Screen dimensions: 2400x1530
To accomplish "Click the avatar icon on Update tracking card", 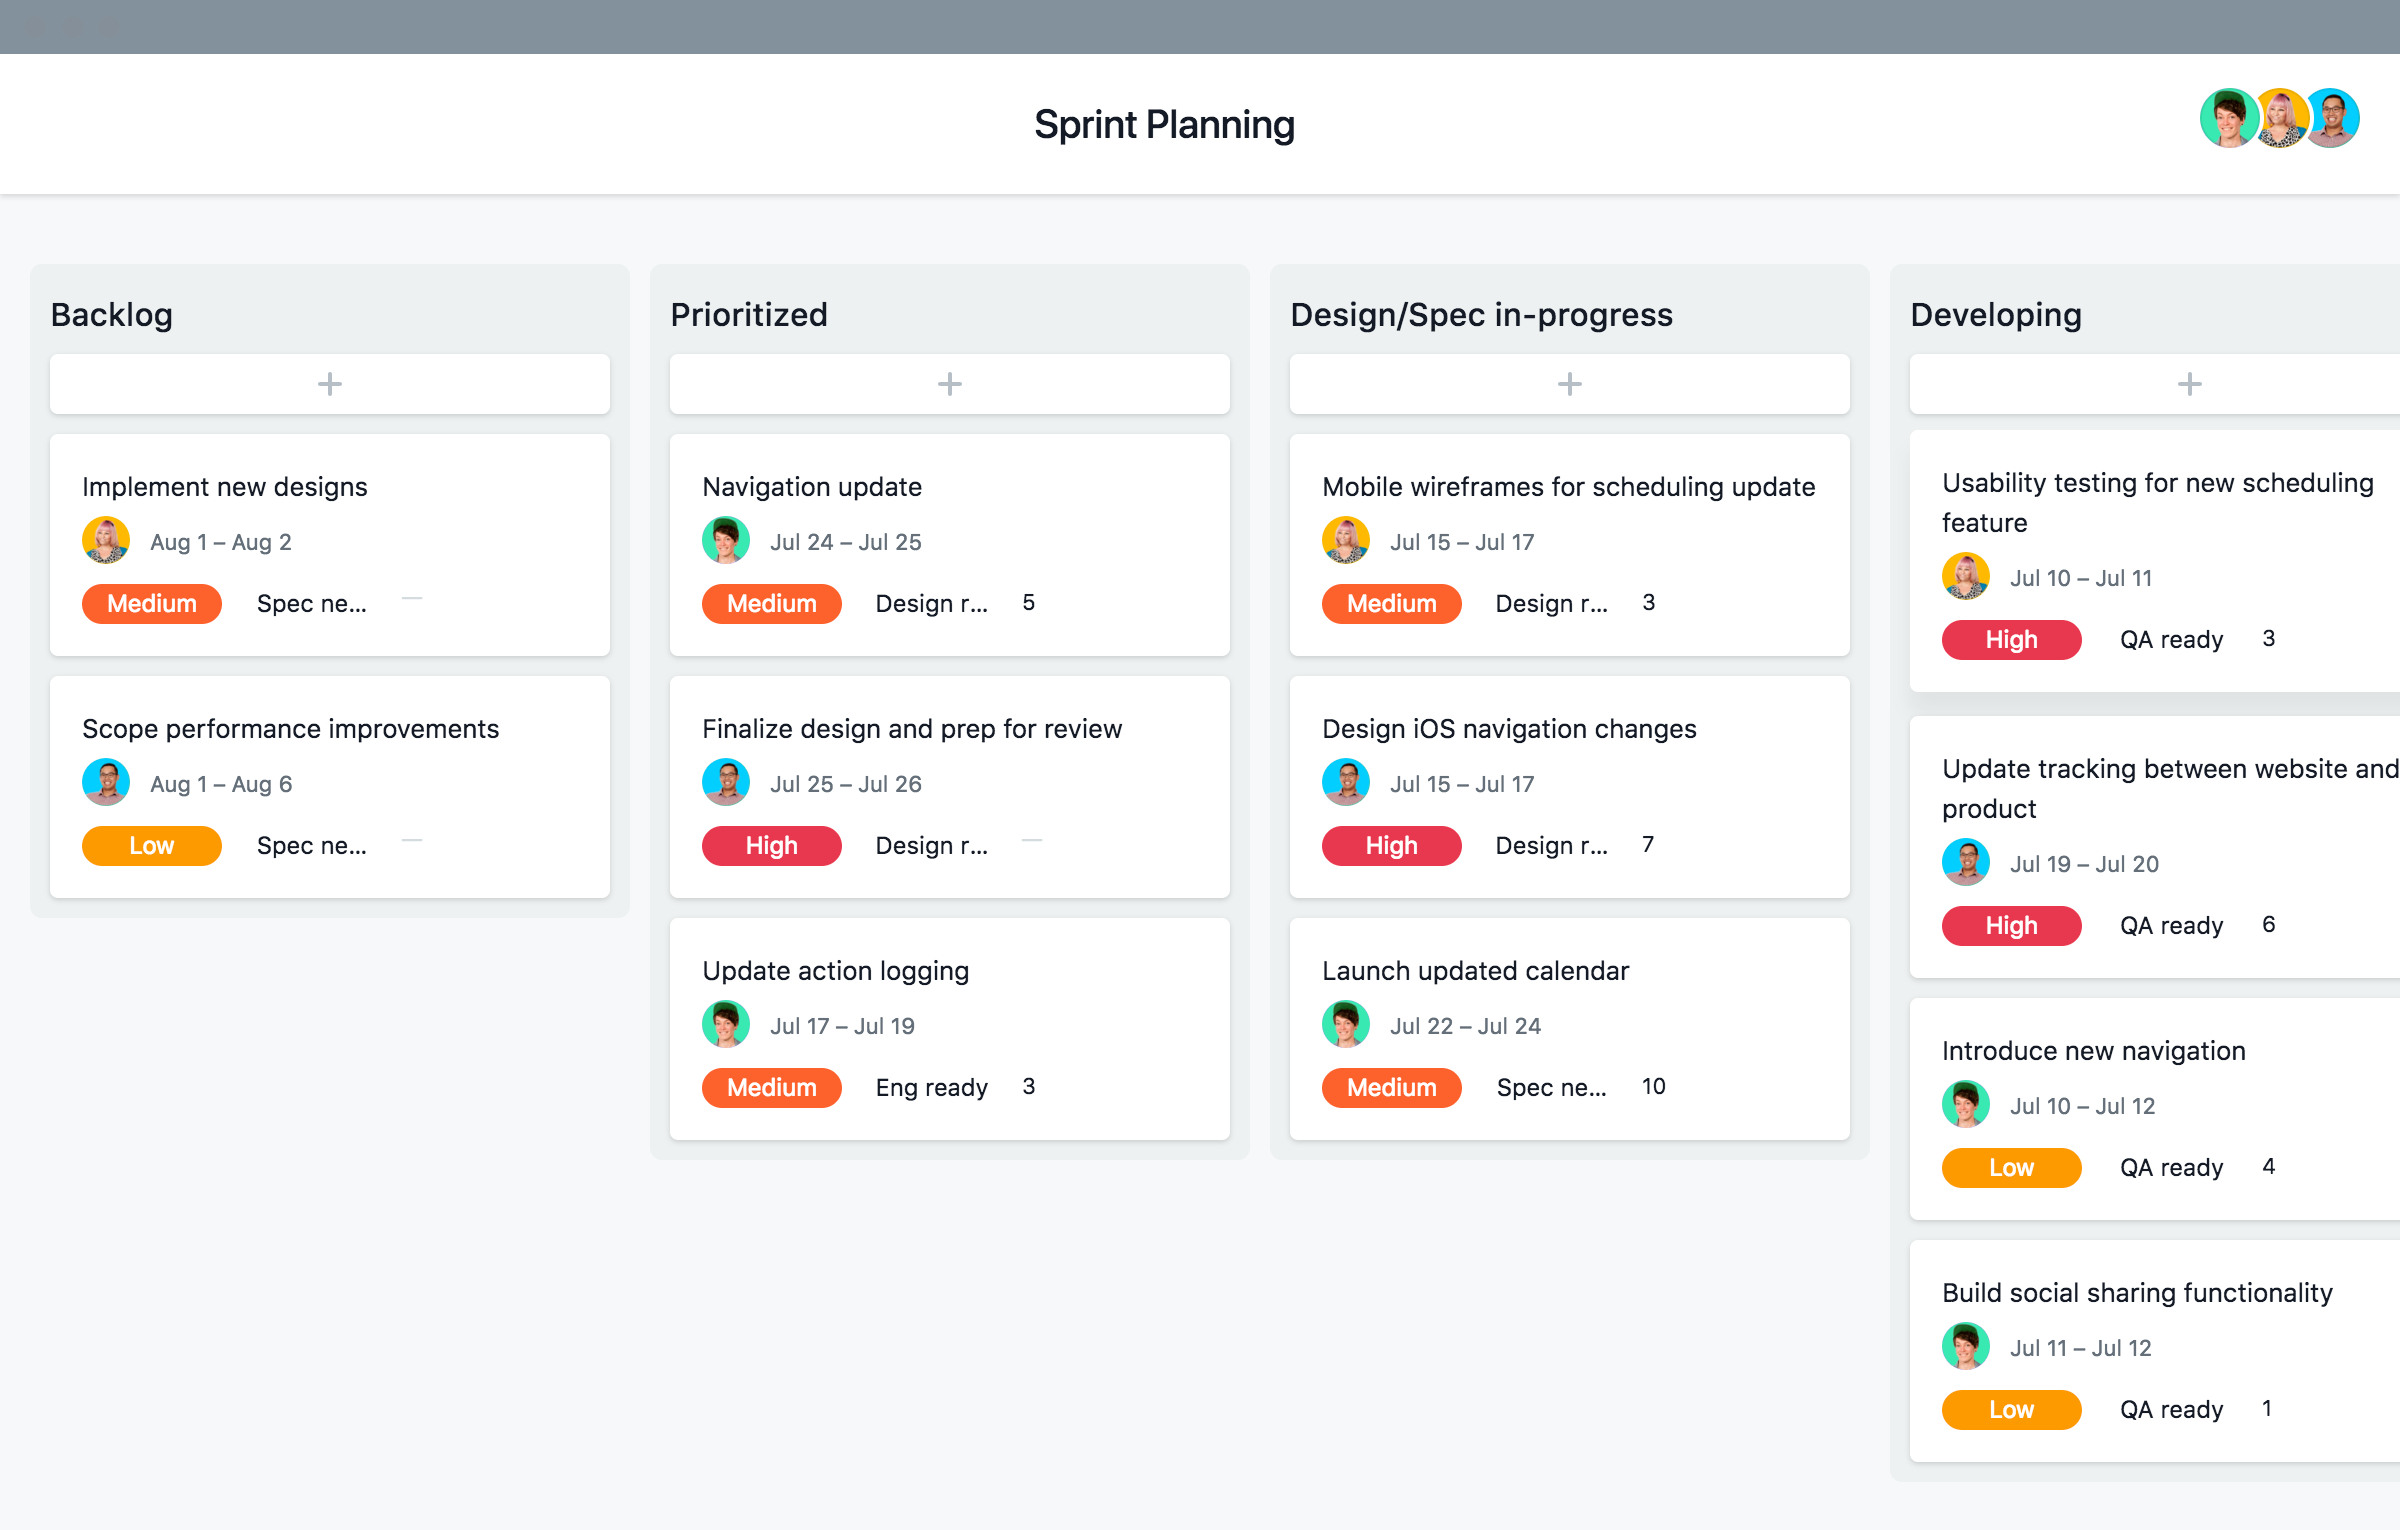I will coord(1964,864).
